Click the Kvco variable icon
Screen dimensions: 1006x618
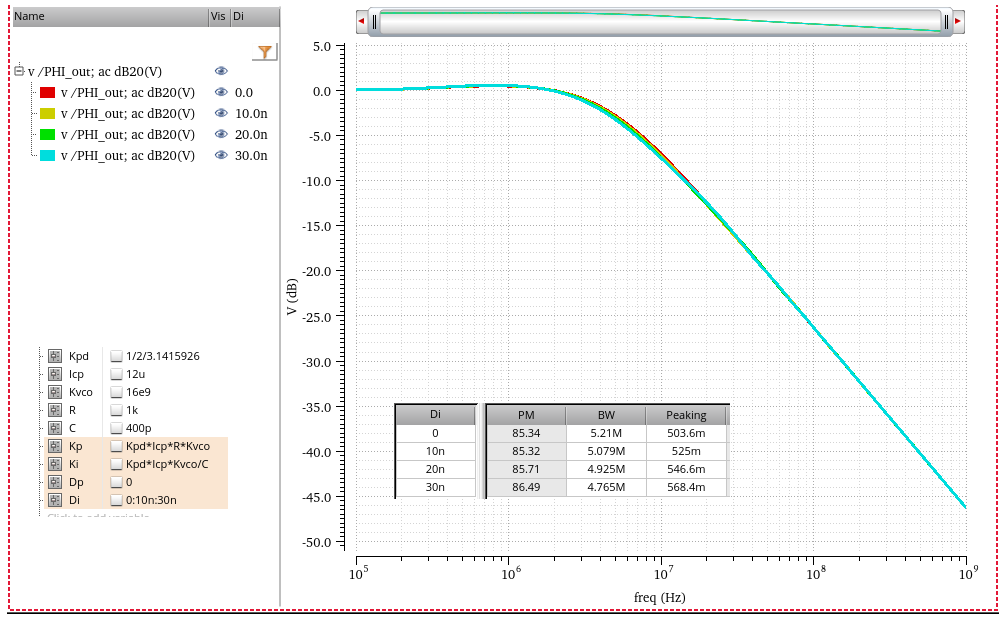tap(55, 392)
